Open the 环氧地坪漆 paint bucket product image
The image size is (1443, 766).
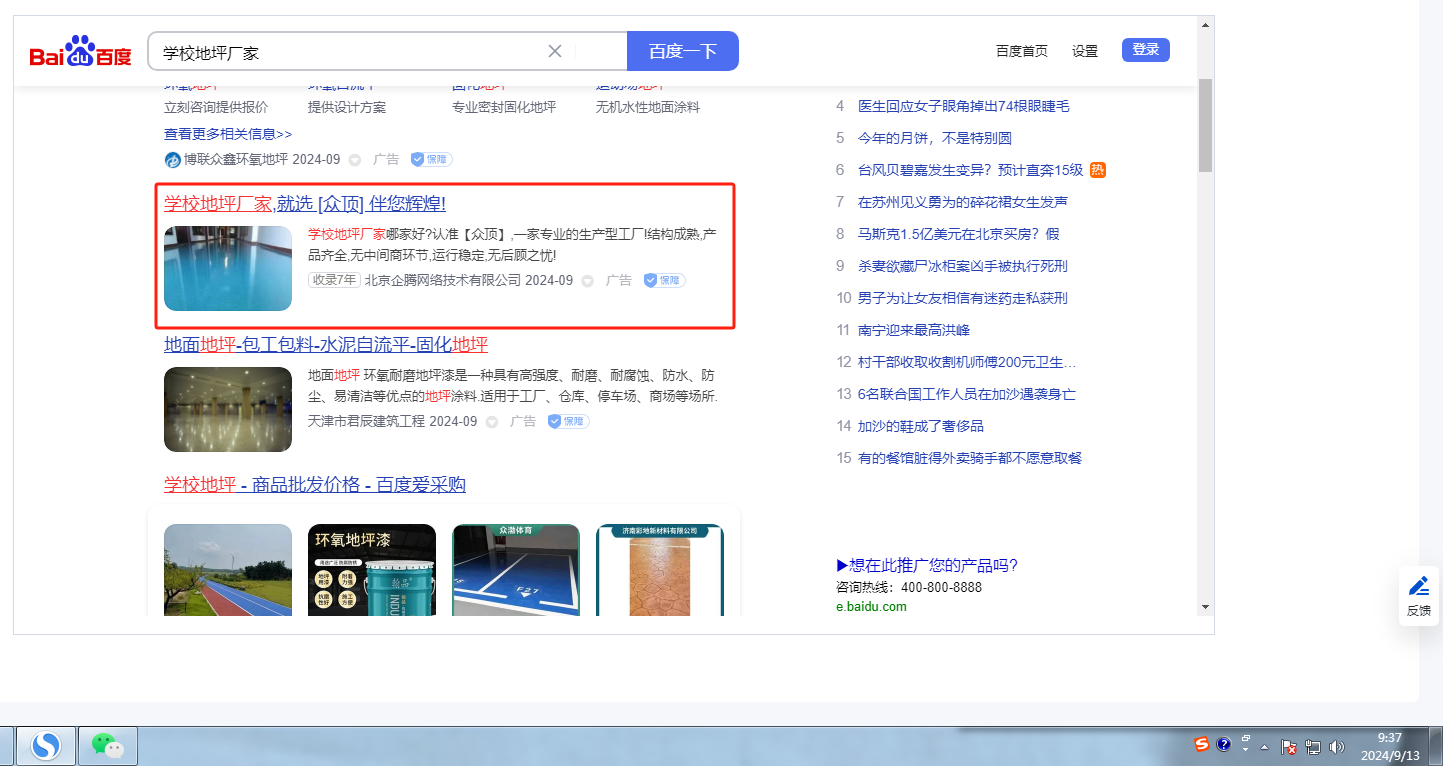point(372,570)
